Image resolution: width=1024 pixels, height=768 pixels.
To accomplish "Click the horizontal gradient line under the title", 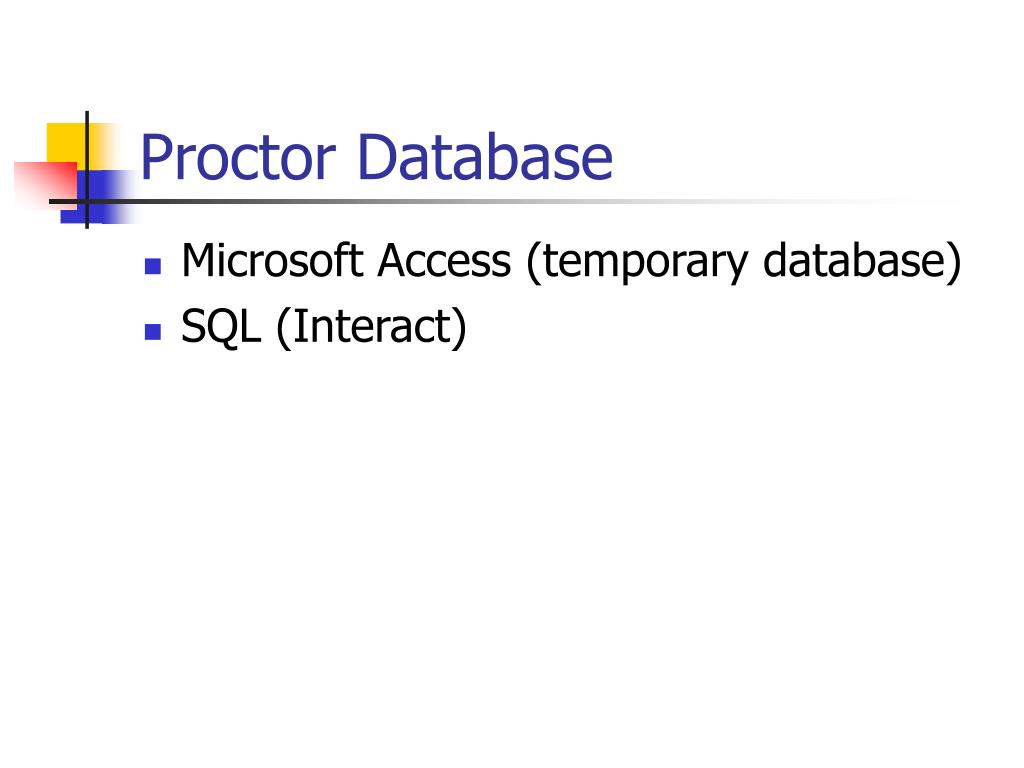I will (x=500, y=201).
